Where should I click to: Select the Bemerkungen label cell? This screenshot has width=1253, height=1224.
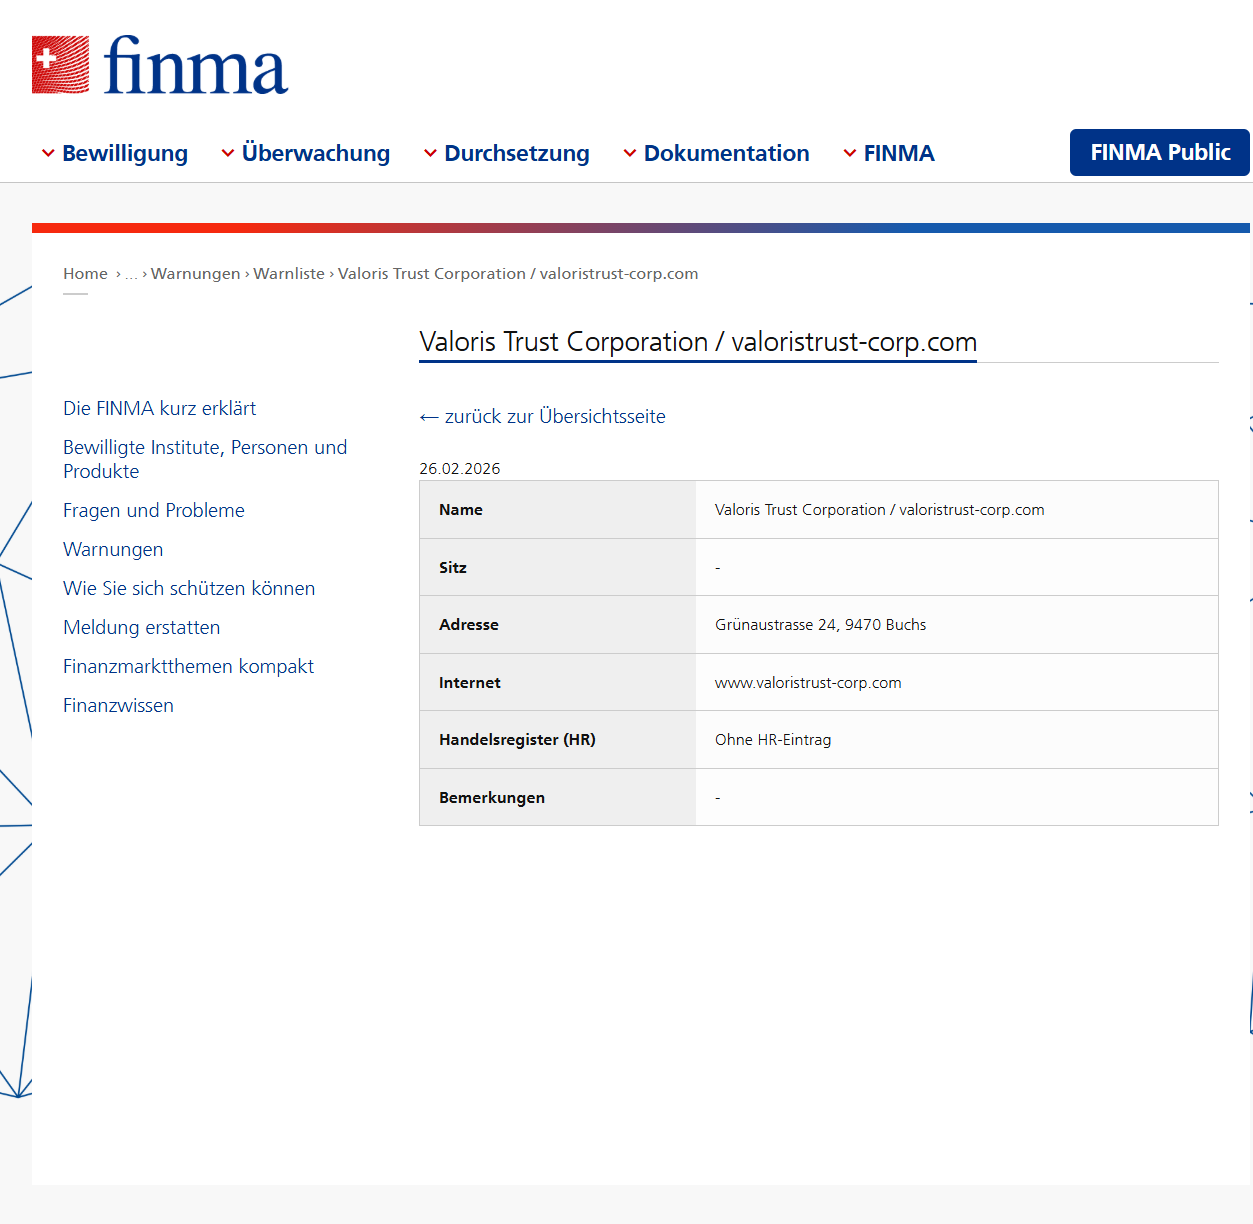(x=558, y=797)
